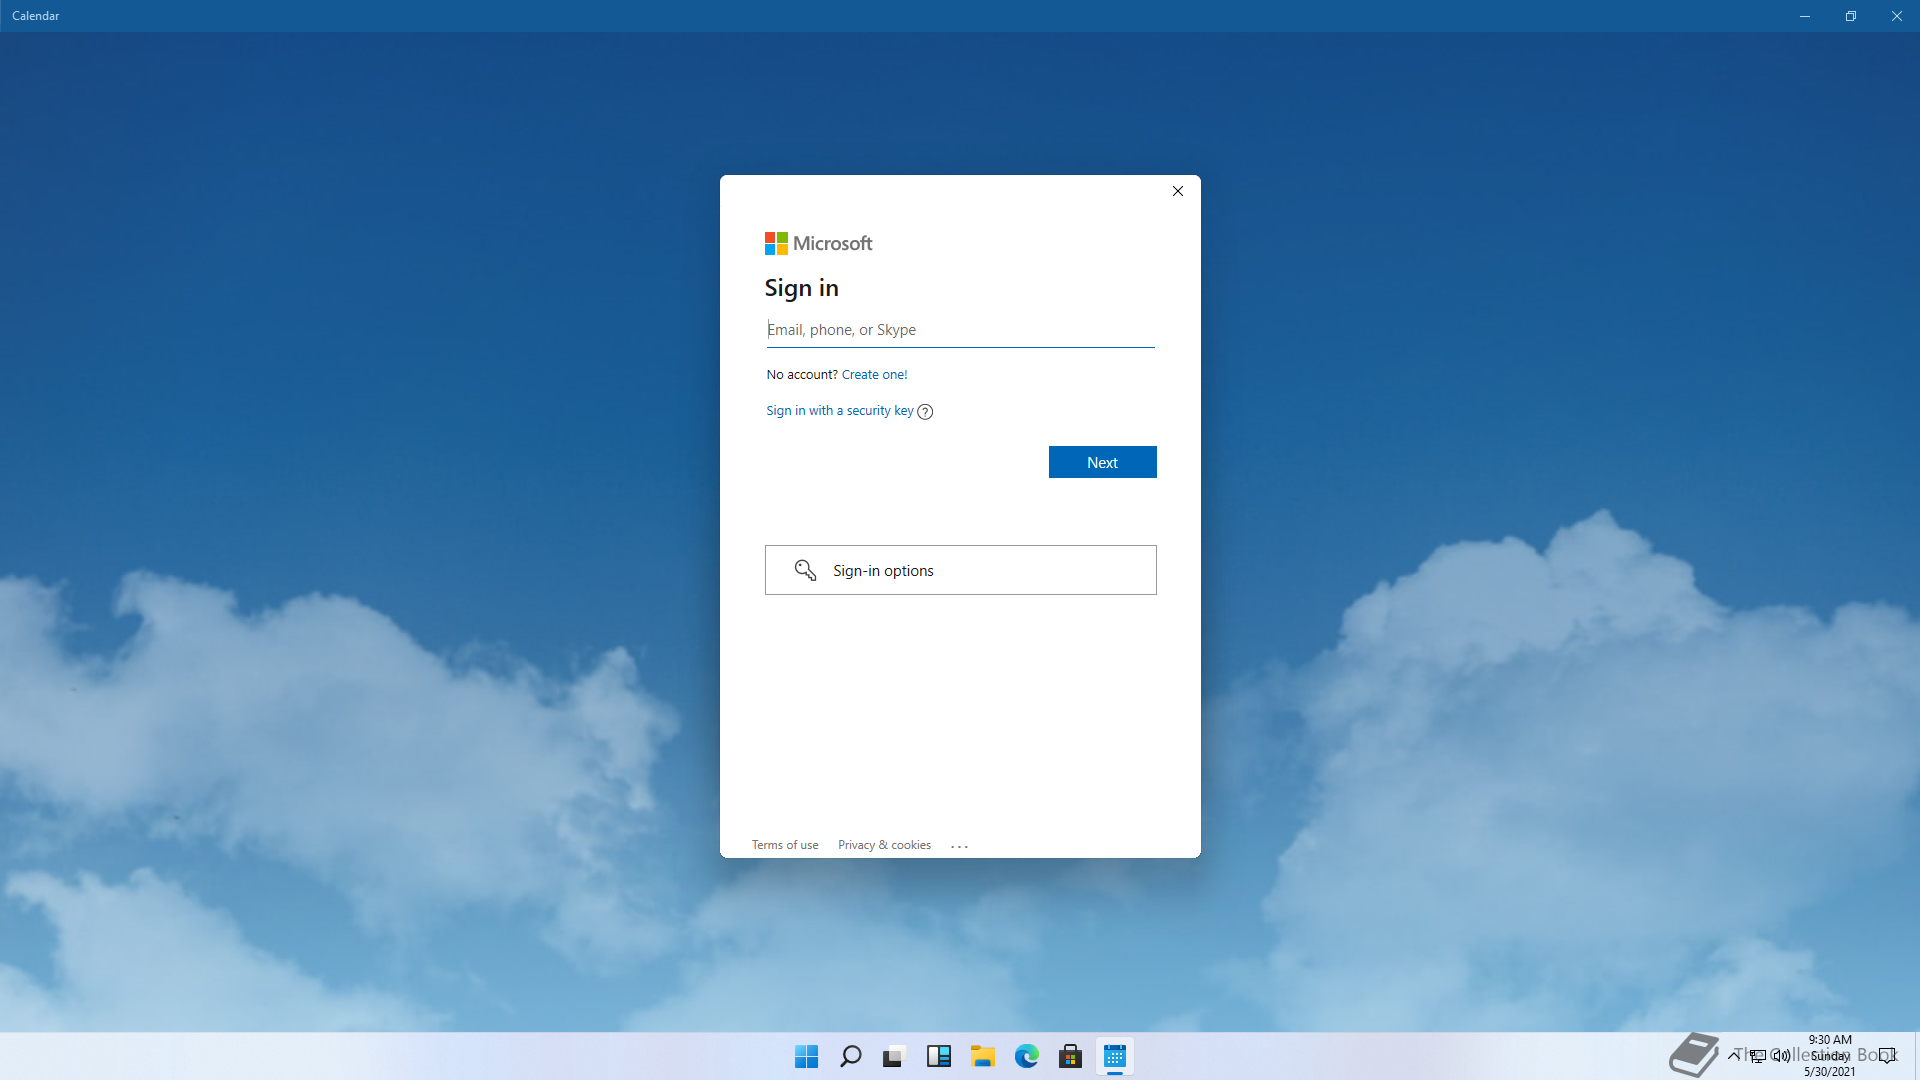Screen dimensions: 1920x1080
Task: Close the Microsoft sign-in dialog
Action: [1178, 191]
